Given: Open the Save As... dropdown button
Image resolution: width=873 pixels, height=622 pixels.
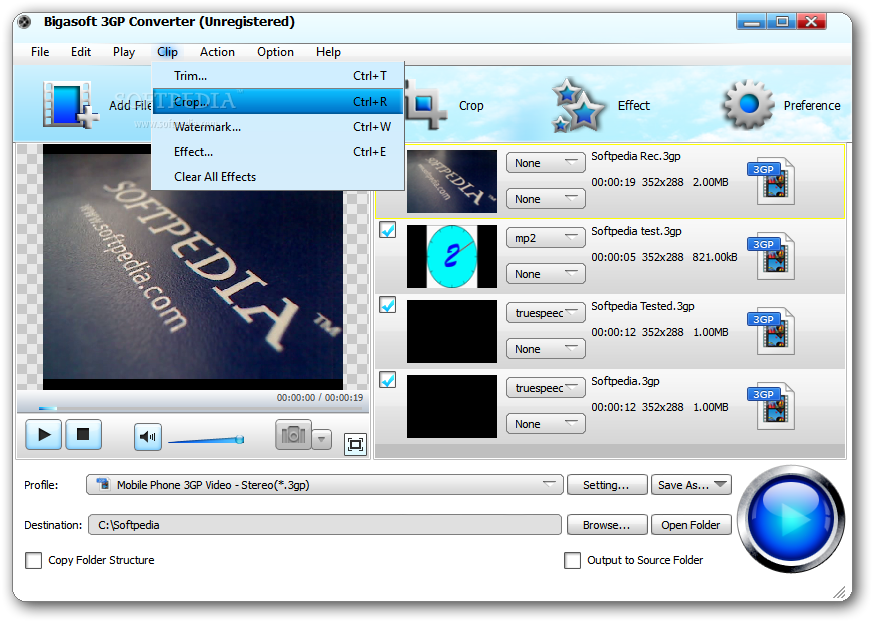Looking at the screenshot, I should [x=691, y=484].
